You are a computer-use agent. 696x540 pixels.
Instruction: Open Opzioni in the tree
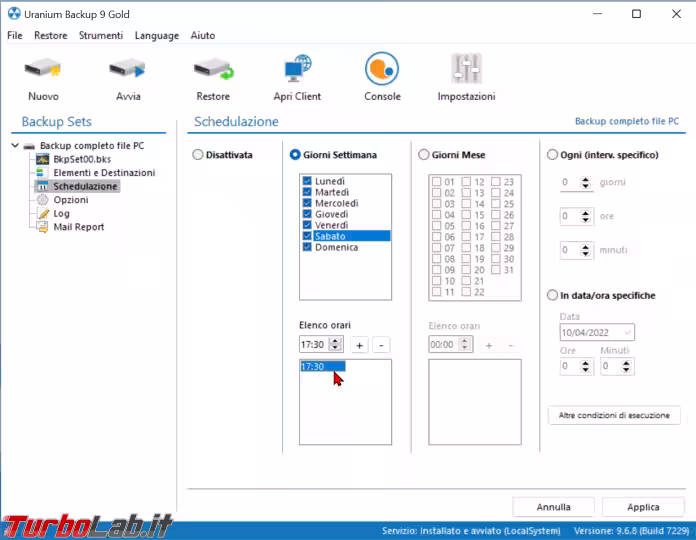click(71, 200)
